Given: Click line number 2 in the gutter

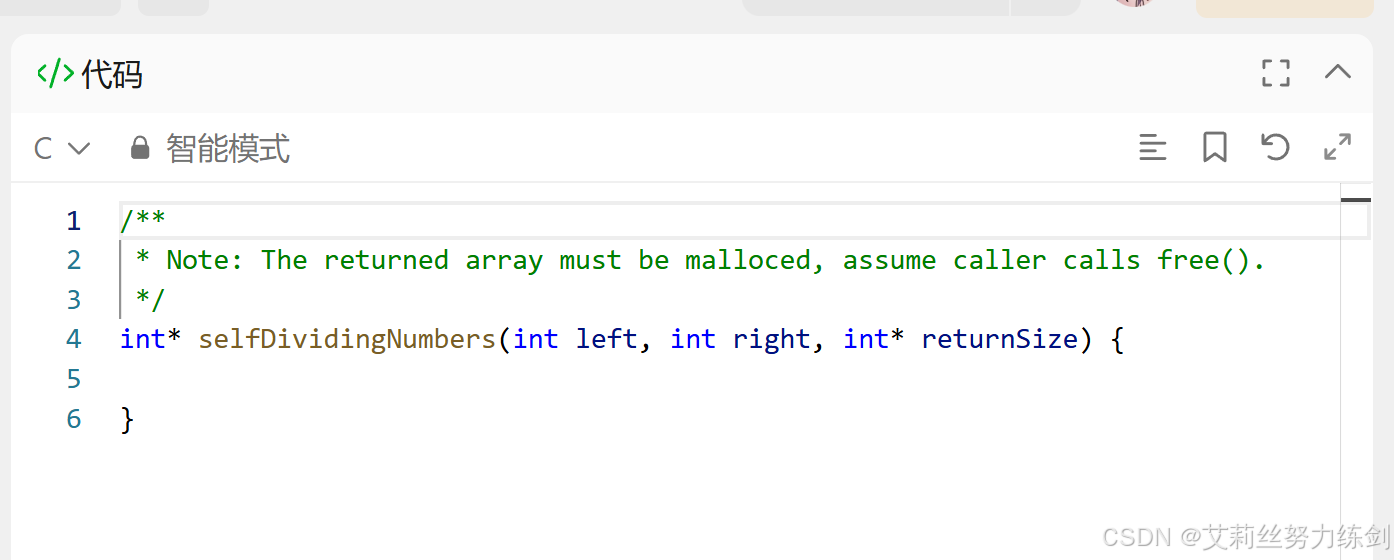Looking at the screenshot, I should pyautogui.click(x=73, y=260).
